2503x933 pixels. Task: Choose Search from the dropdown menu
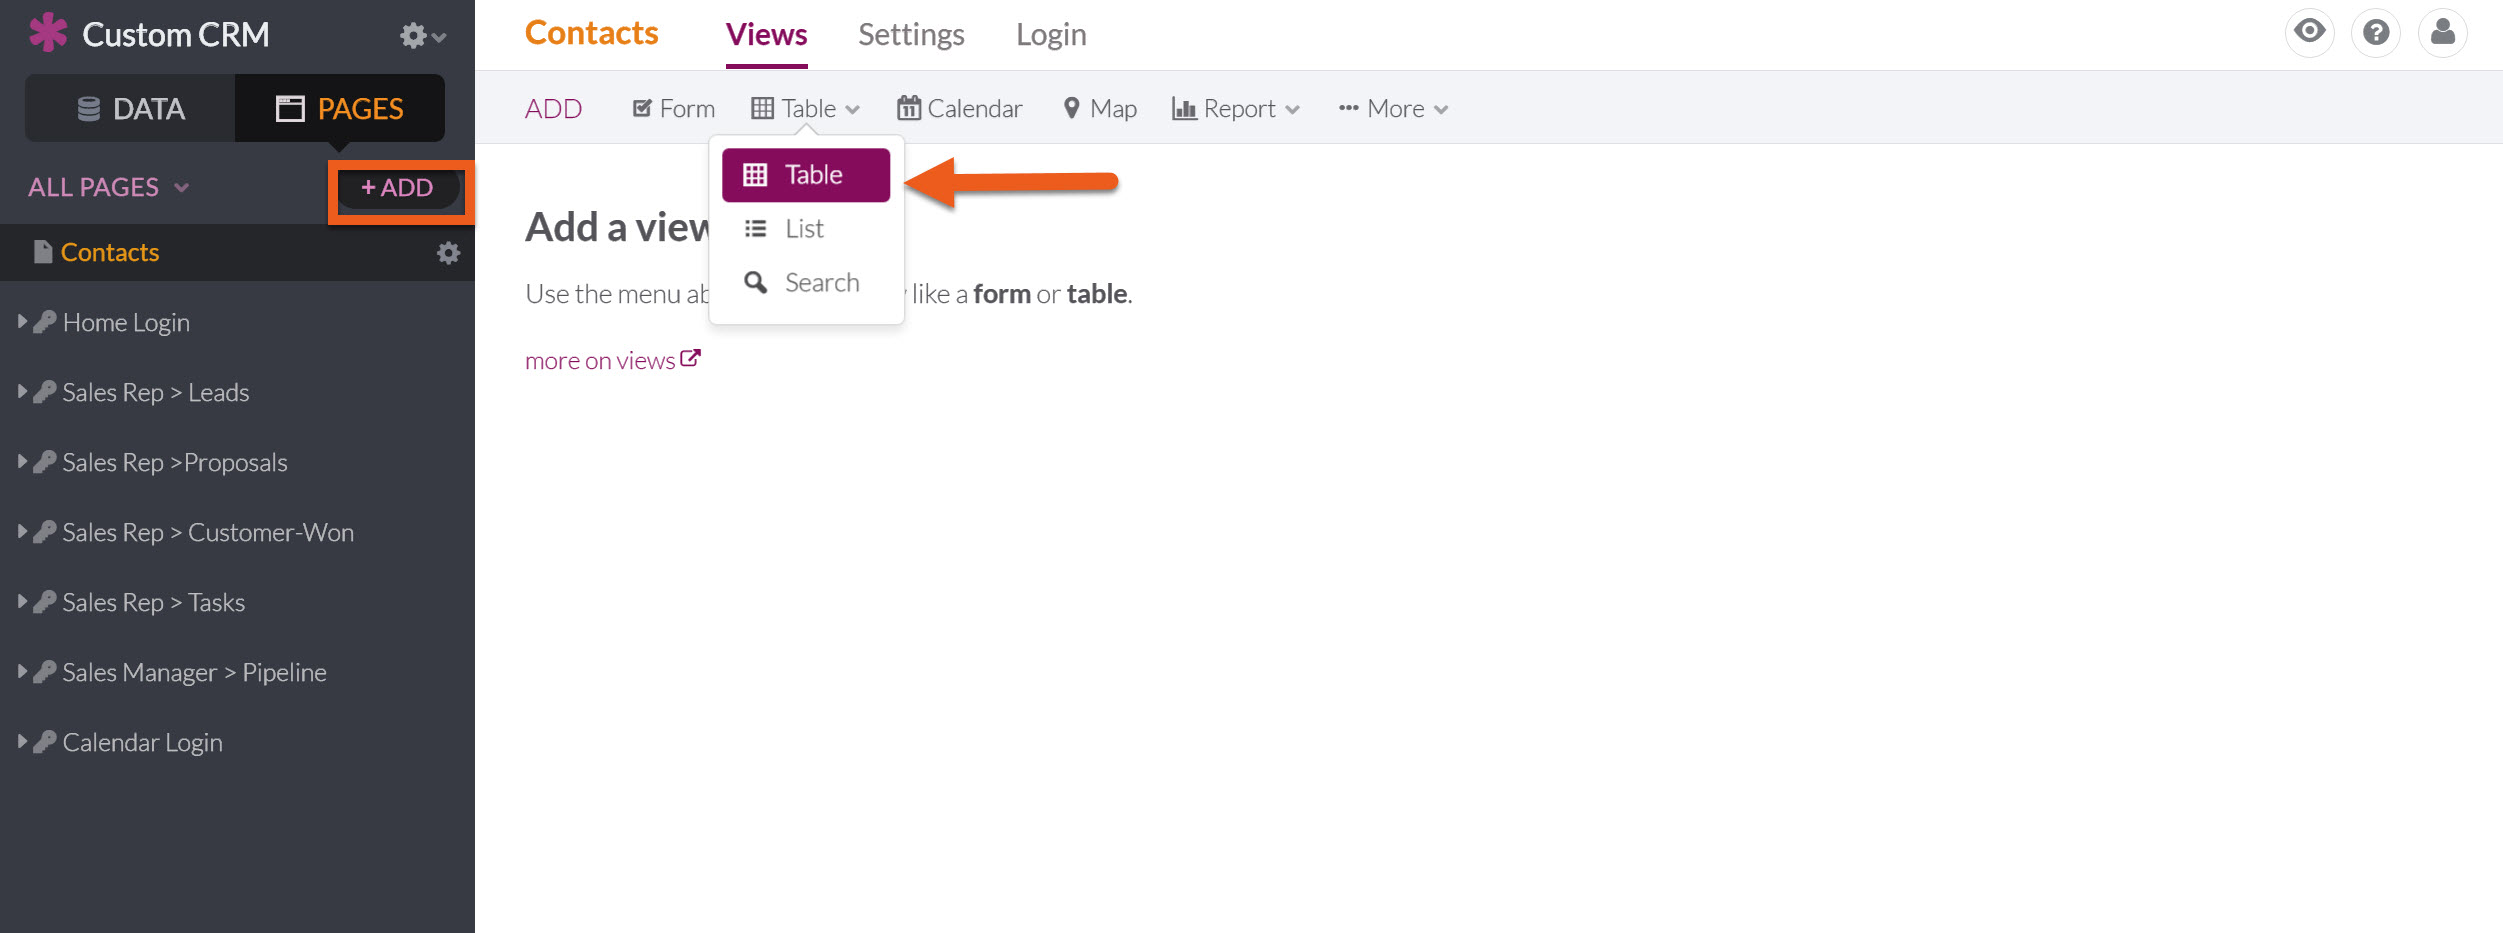tap(806, 283)
